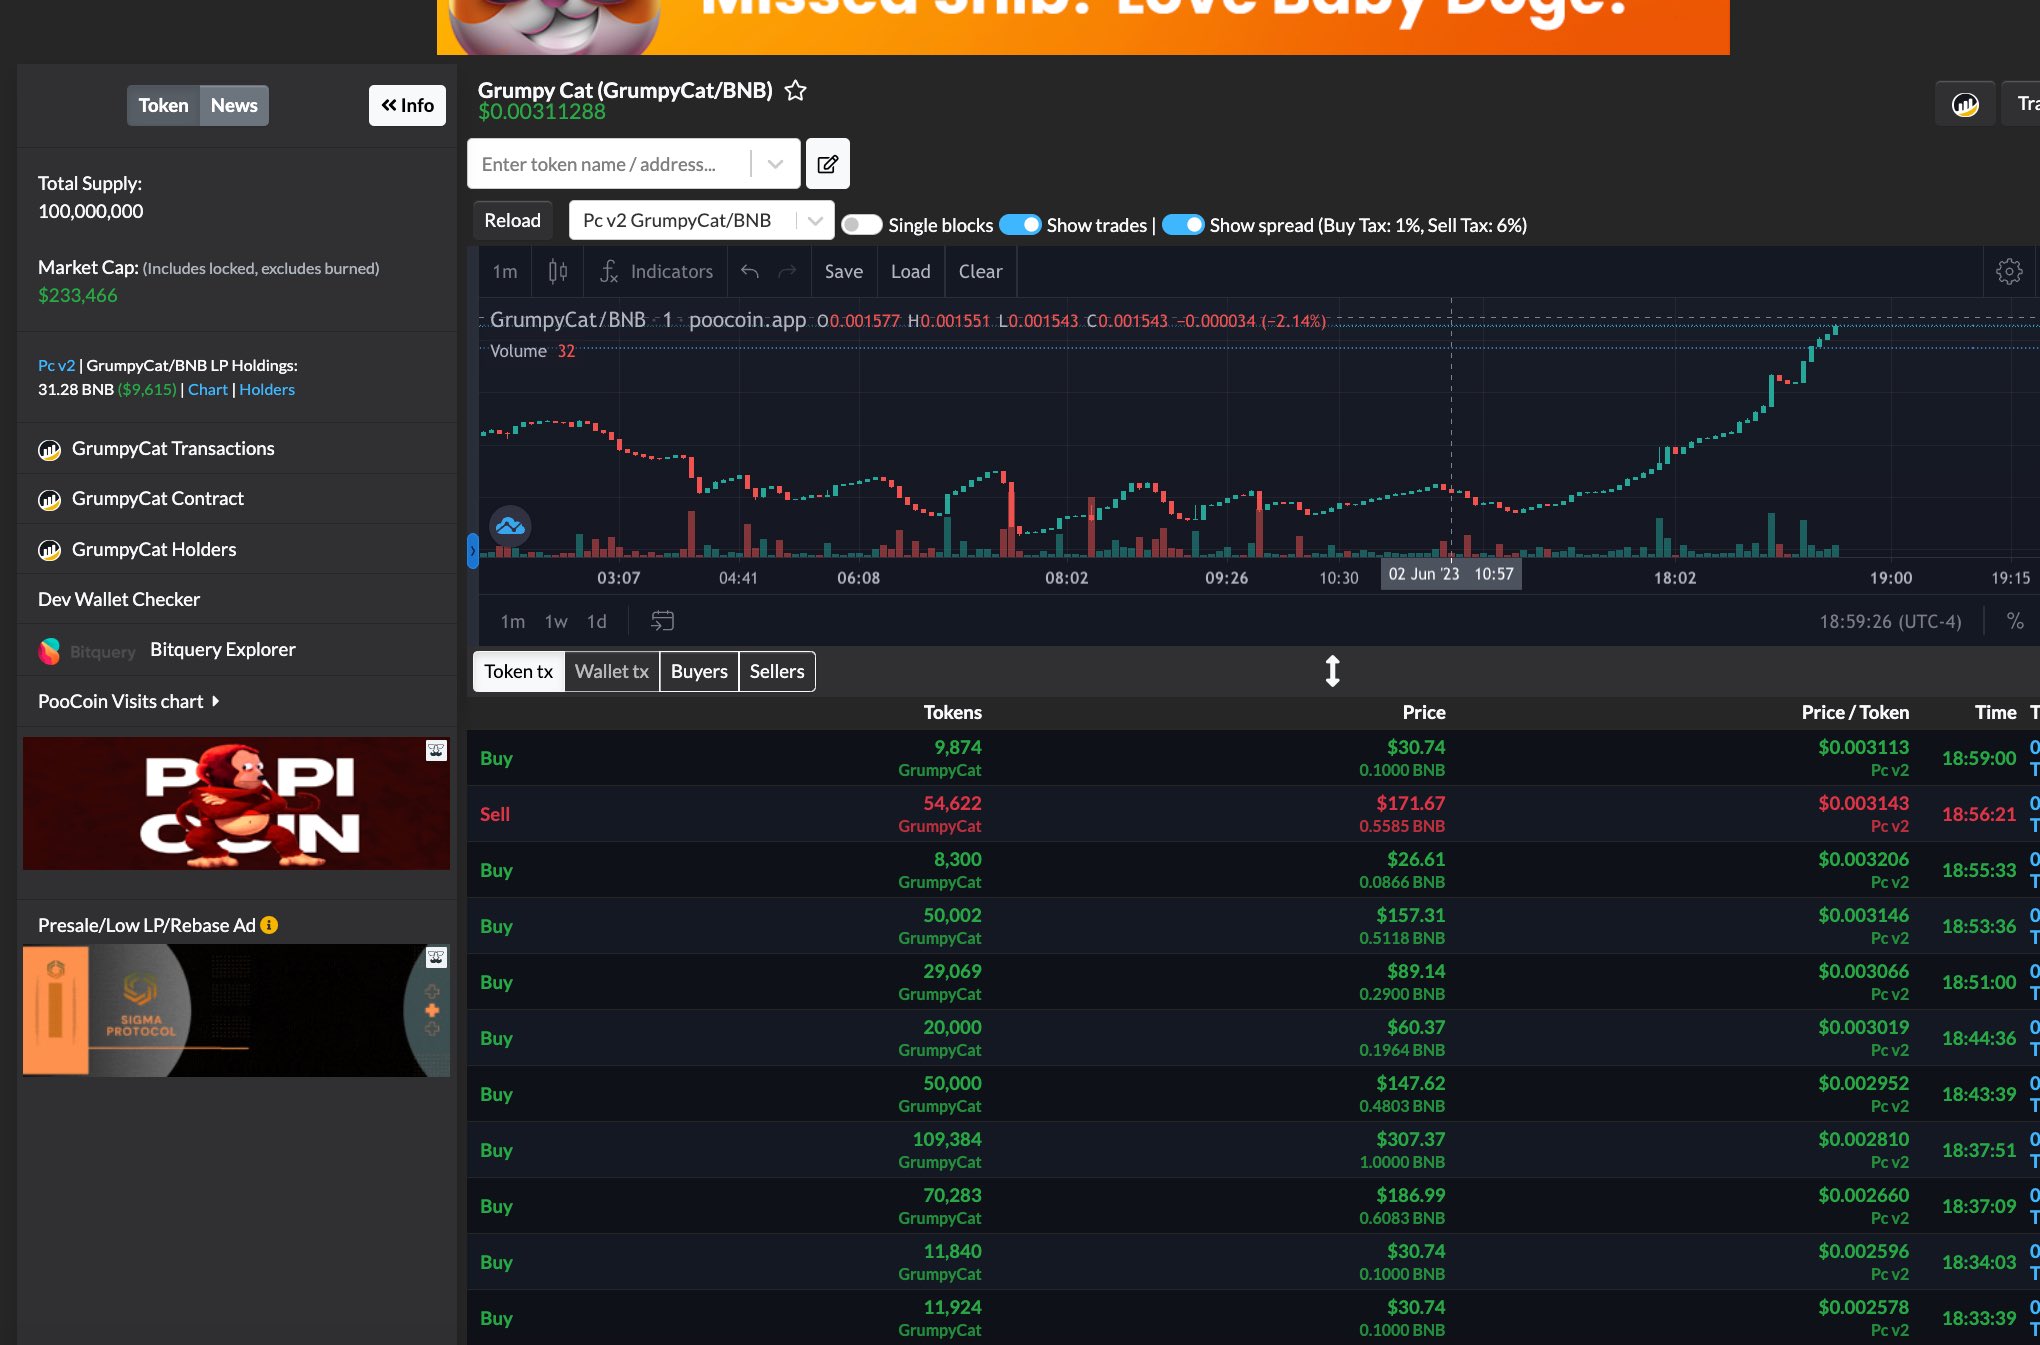This screenshot has height=1345, width=2040.
Task: Expand the token name dropdown arrow
Action: coord(773,163)
